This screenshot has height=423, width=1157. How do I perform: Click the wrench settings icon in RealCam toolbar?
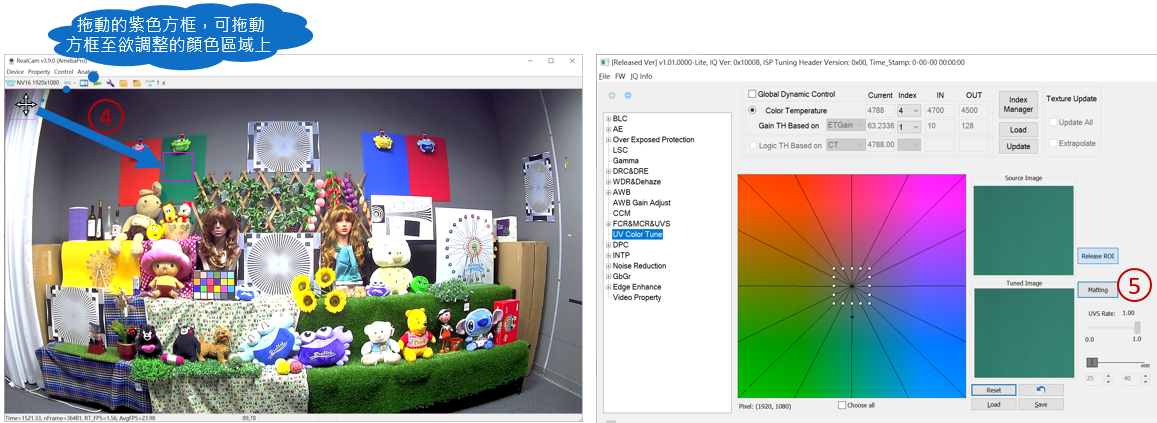point(110,82)
